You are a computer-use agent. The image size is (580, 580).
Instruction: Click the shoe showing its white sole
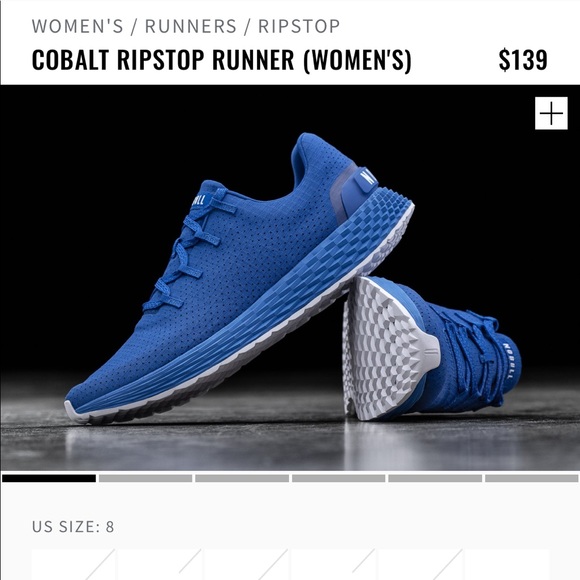pyautogui.click(x=429, y=350)
